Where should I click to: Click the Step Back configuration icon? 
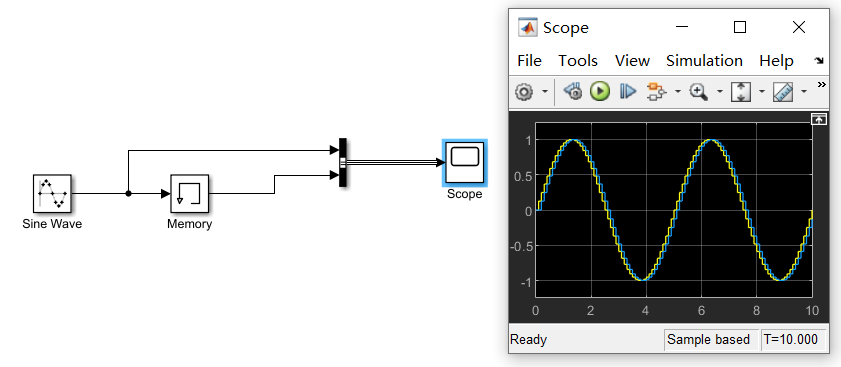573,92
